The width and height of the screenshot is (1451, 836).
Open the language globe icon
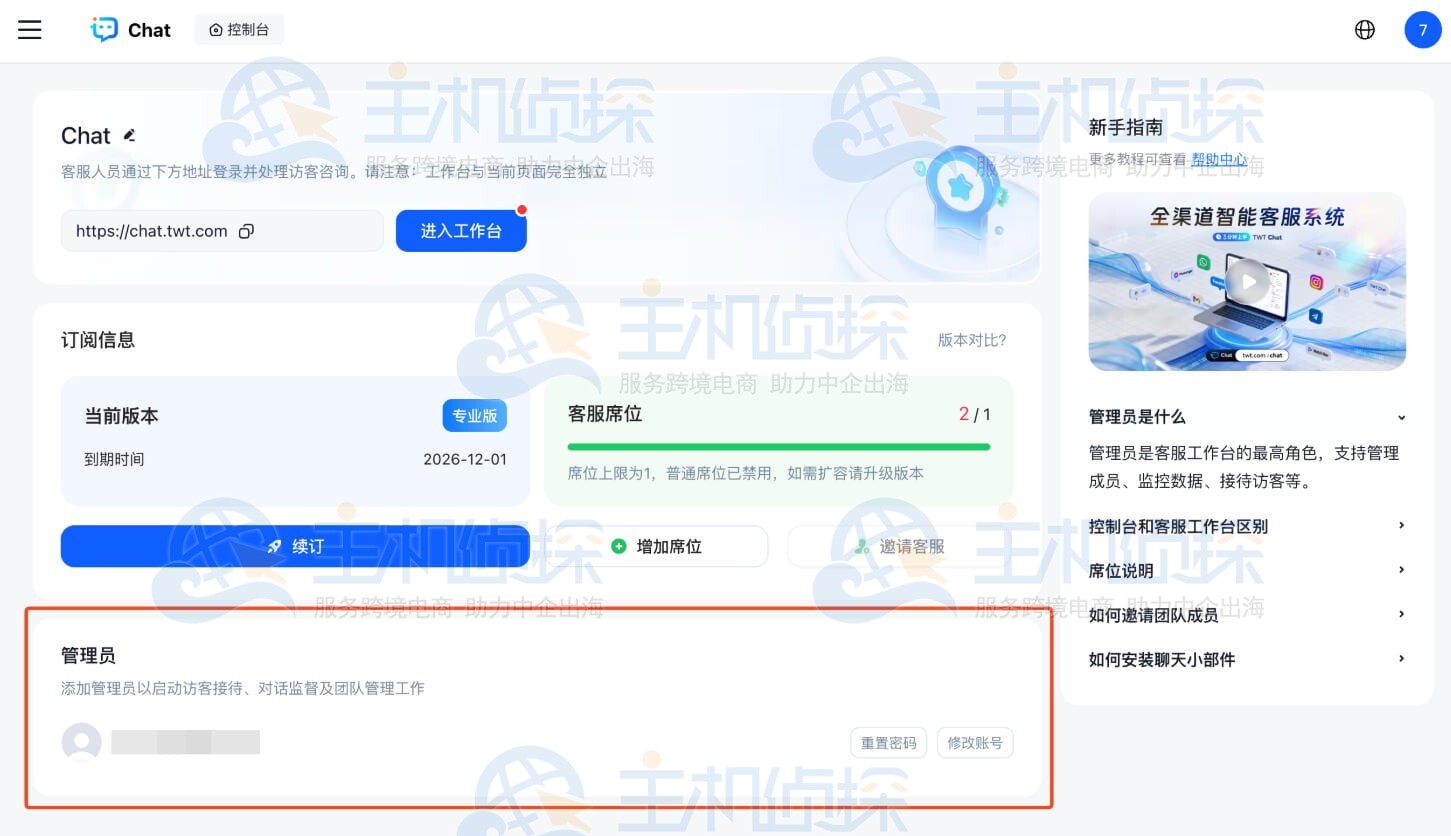click(x=1365, y=30)
